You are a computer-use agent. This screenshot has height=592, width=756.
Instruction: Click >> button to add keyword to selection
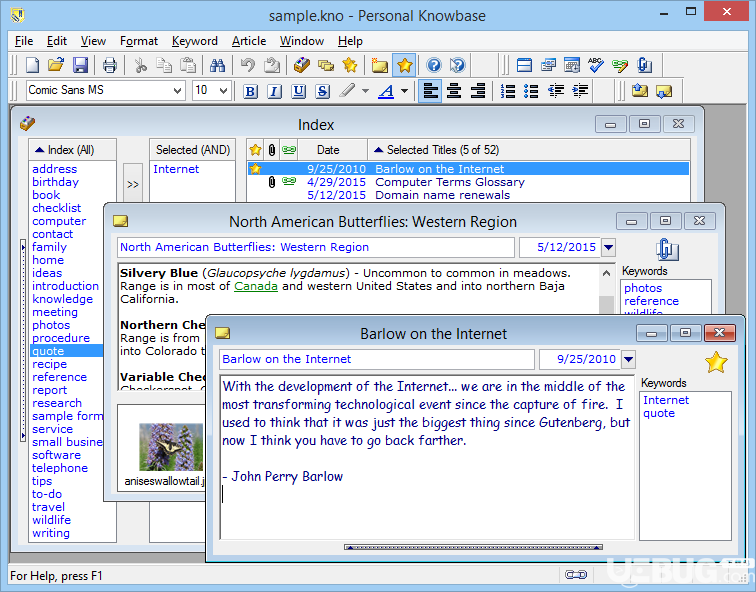click(x=133, y=184)
